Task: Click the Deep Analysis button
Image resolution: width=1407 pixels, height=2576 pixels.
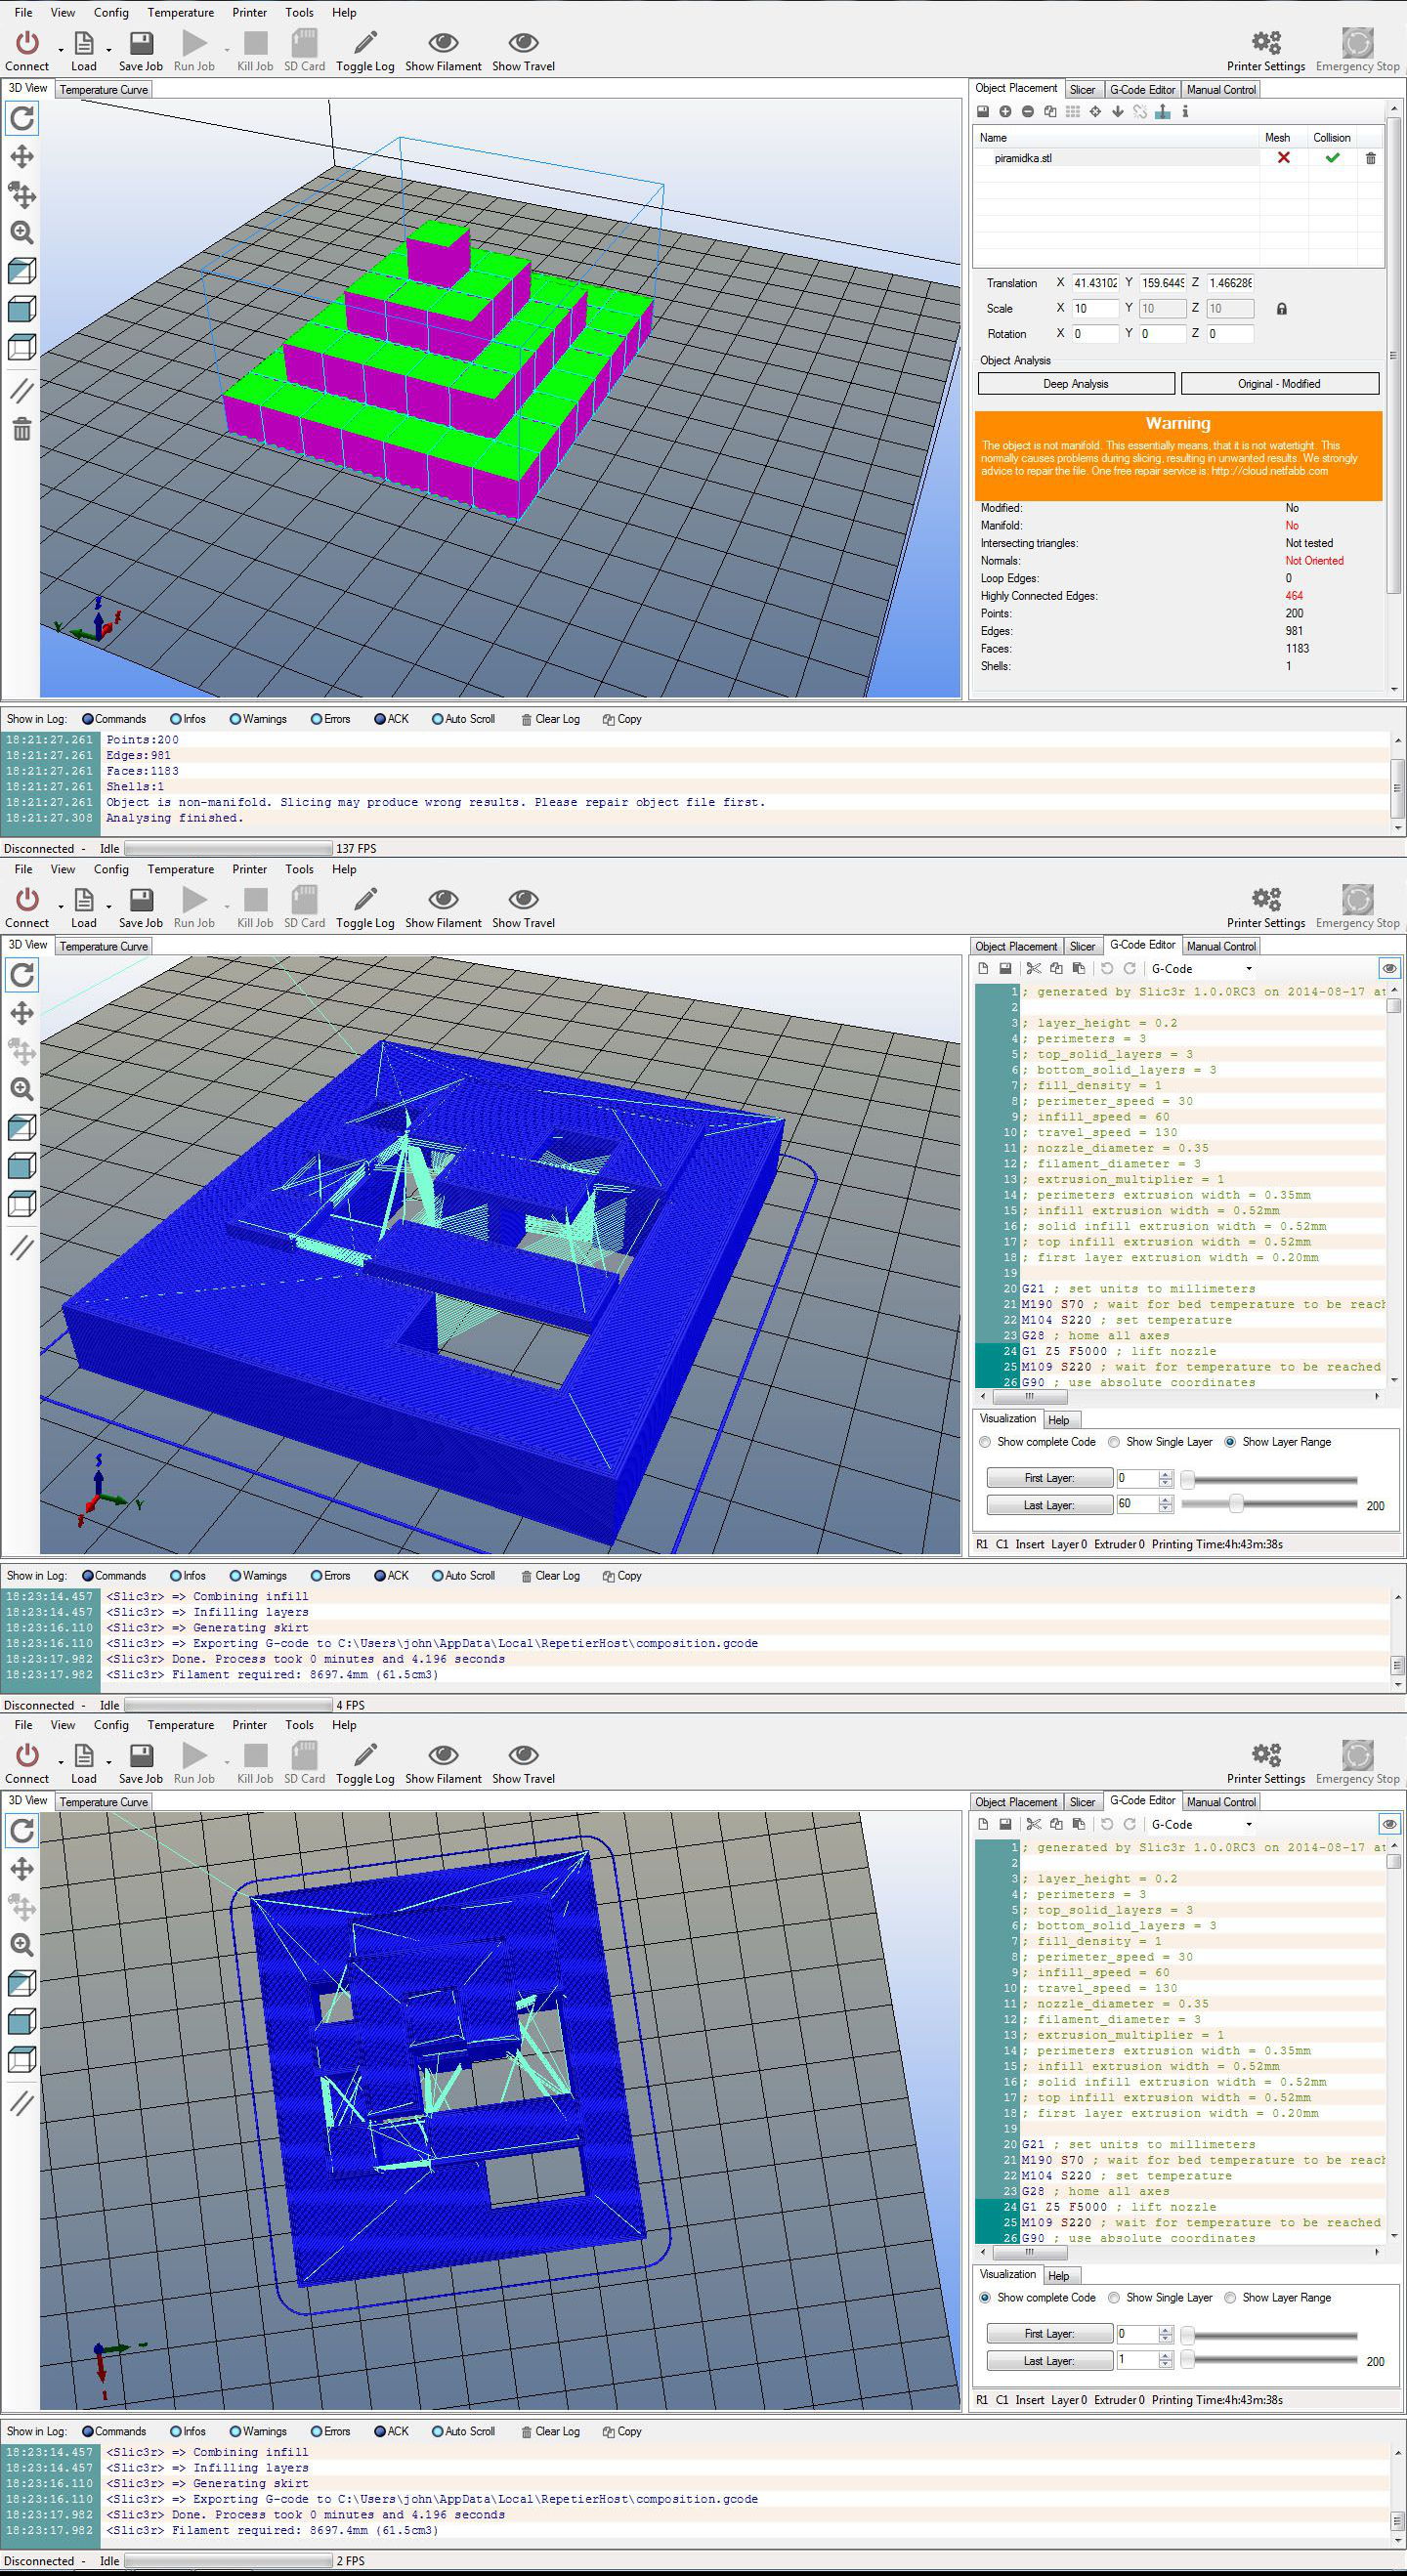Action: point(1076,384)
